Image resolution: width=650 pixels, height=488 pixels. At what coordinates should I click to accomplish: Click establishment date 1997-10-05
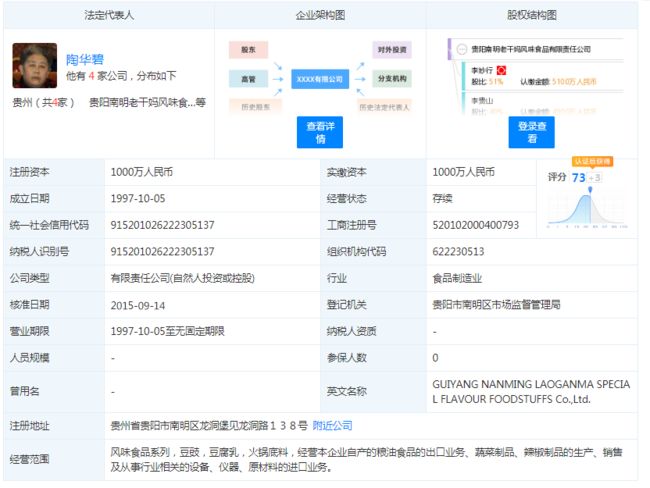138,199
